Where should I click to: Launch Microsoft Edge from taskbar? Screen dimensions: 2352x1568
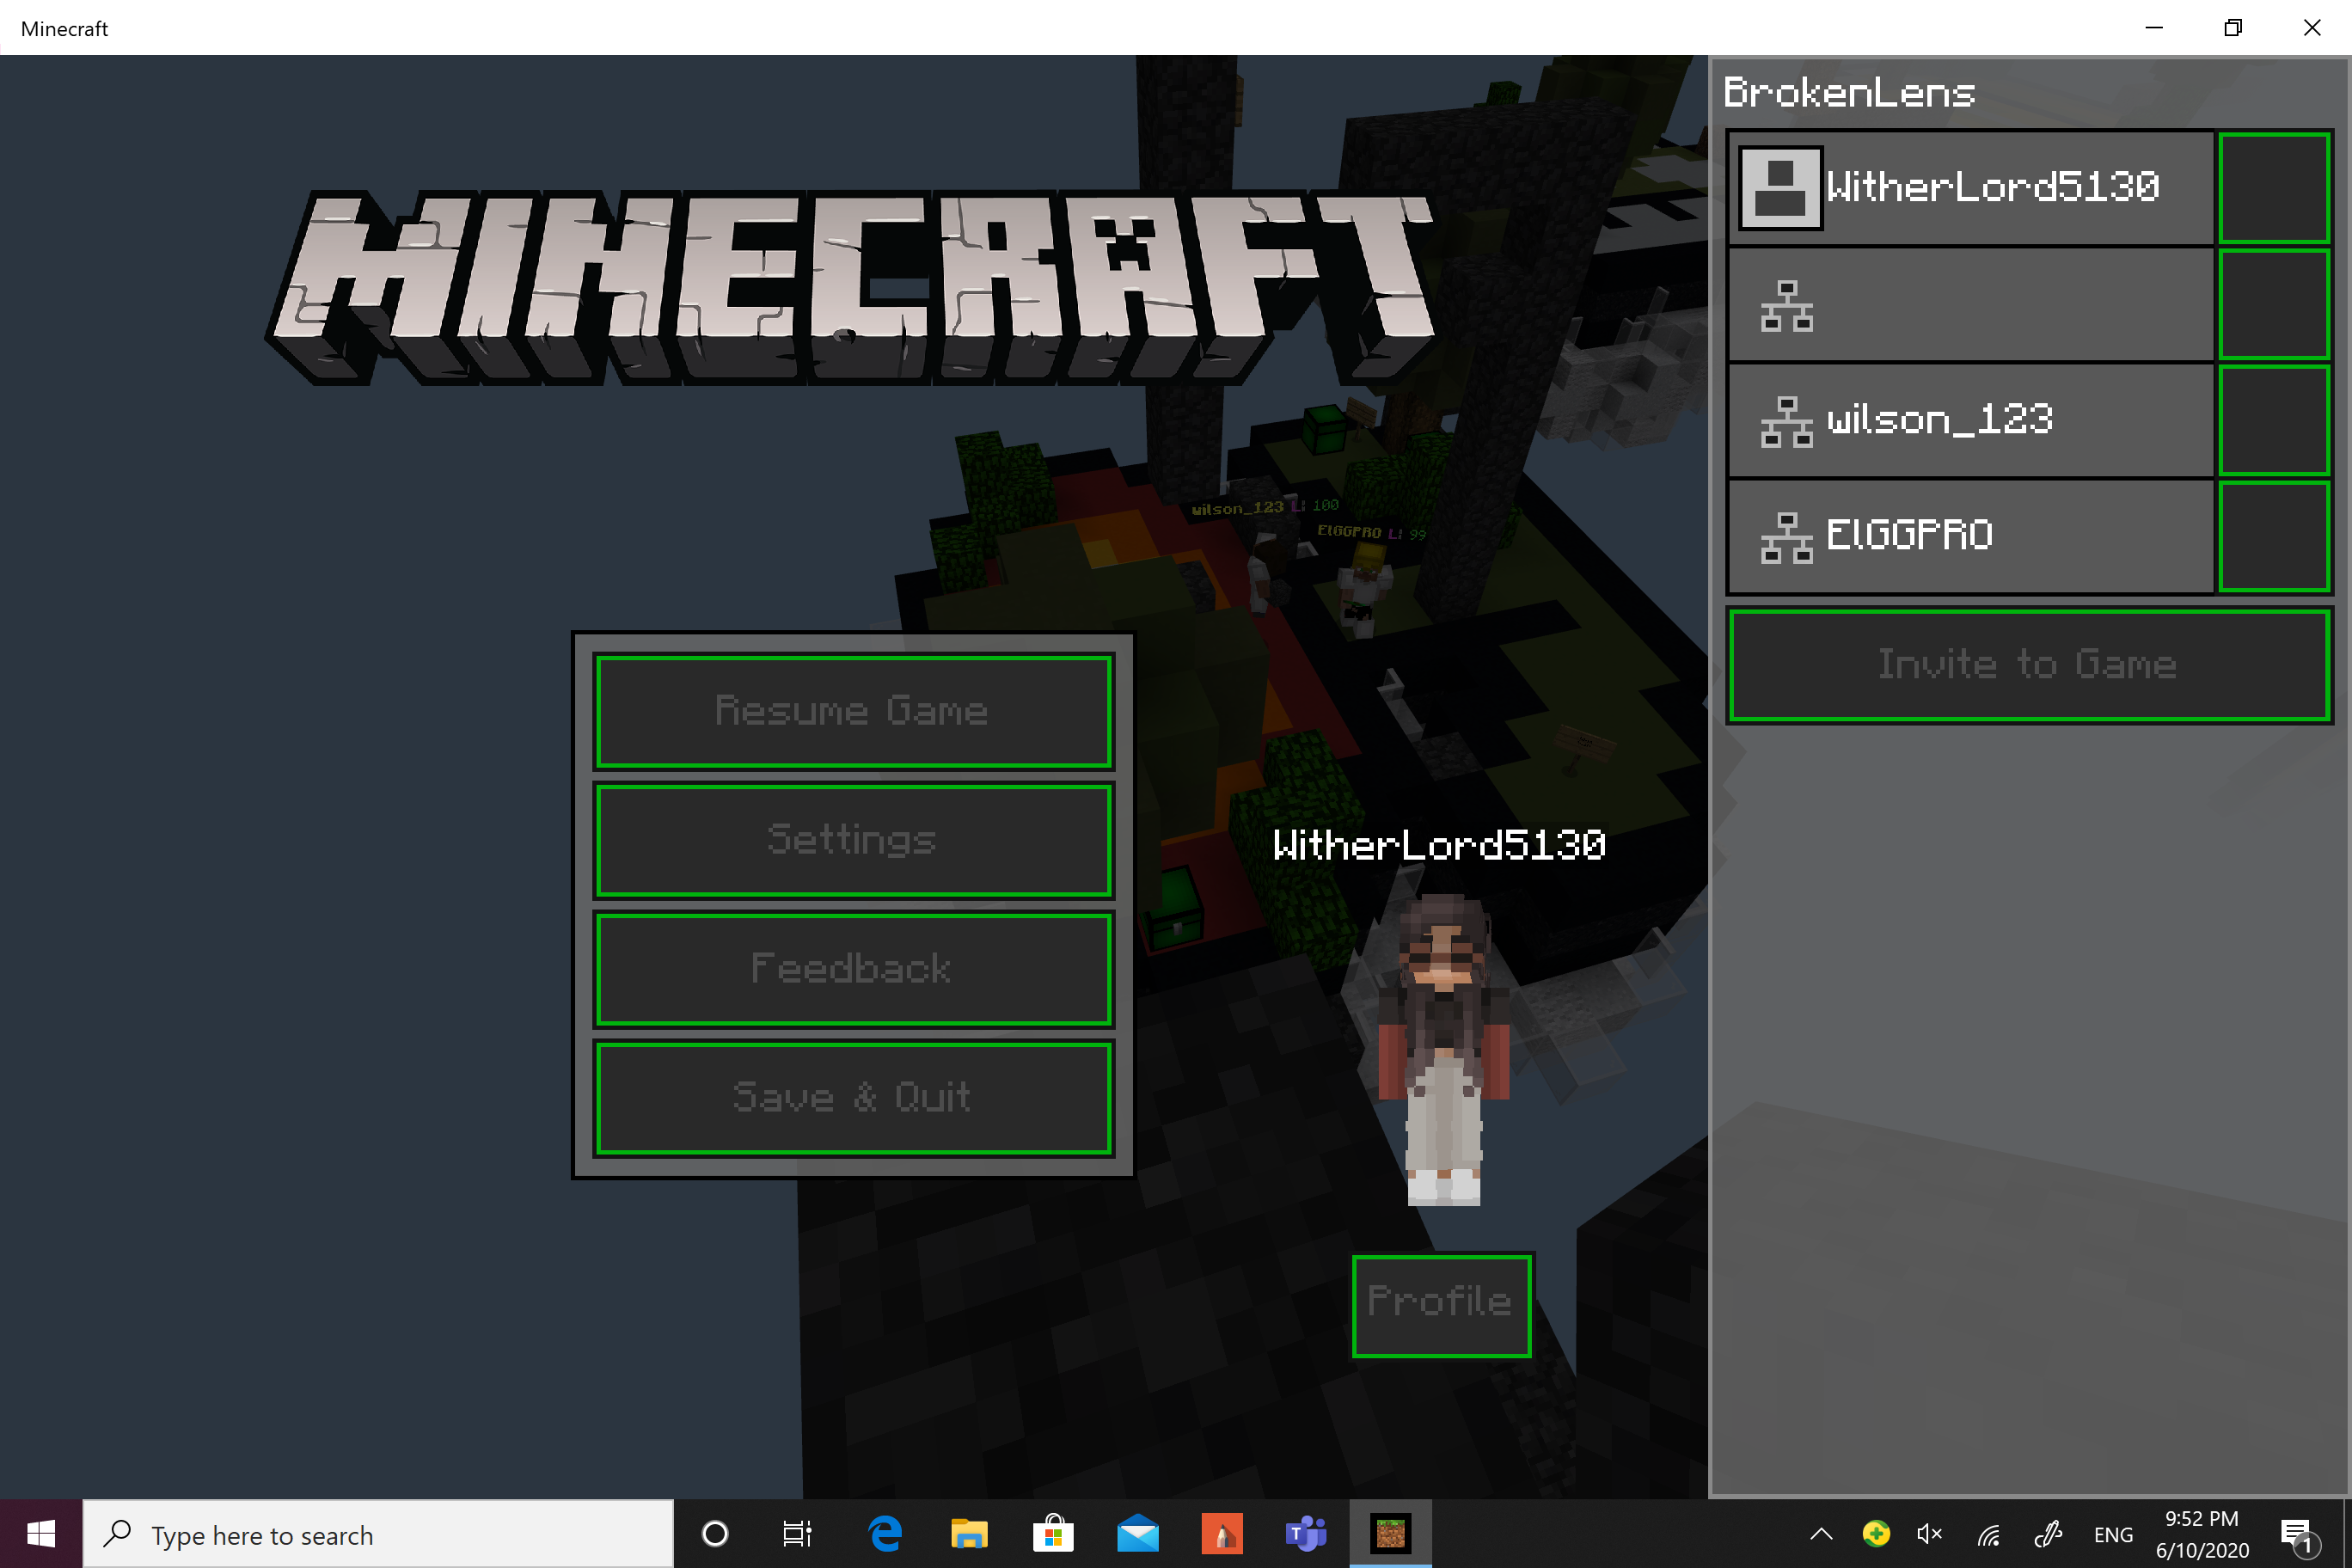(x=885, y=1534)
